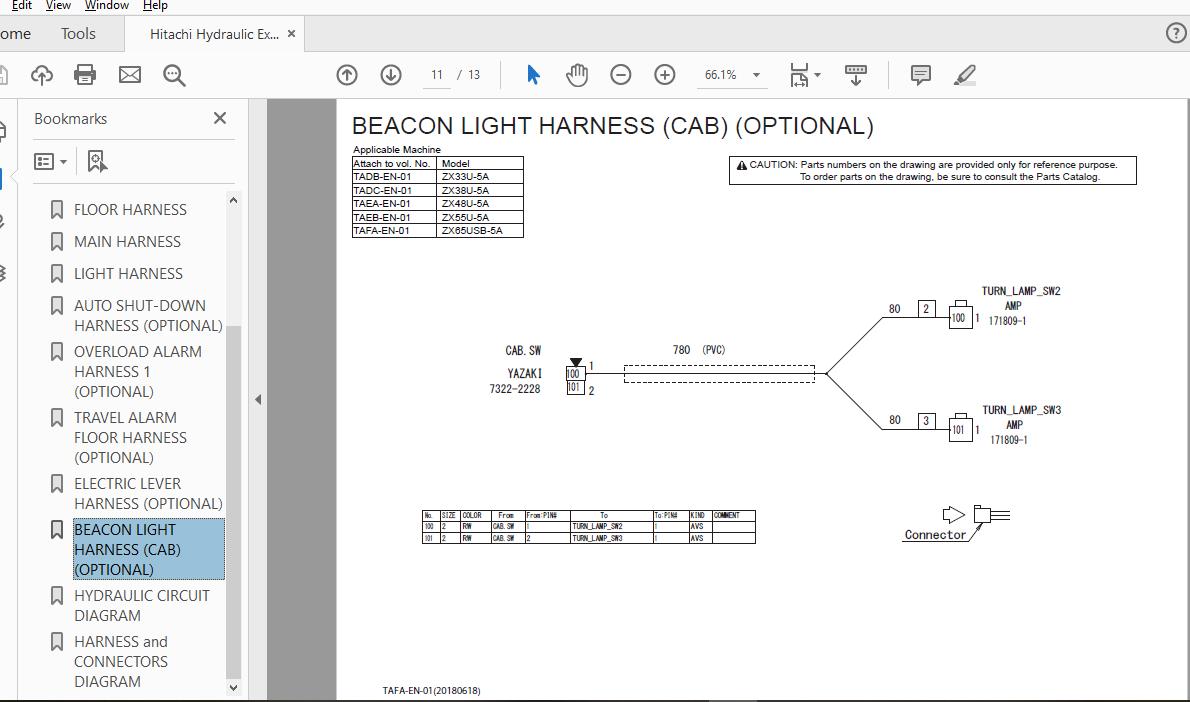Click the page number input field
Screen dimensions: 1190x702
point(437,75)
